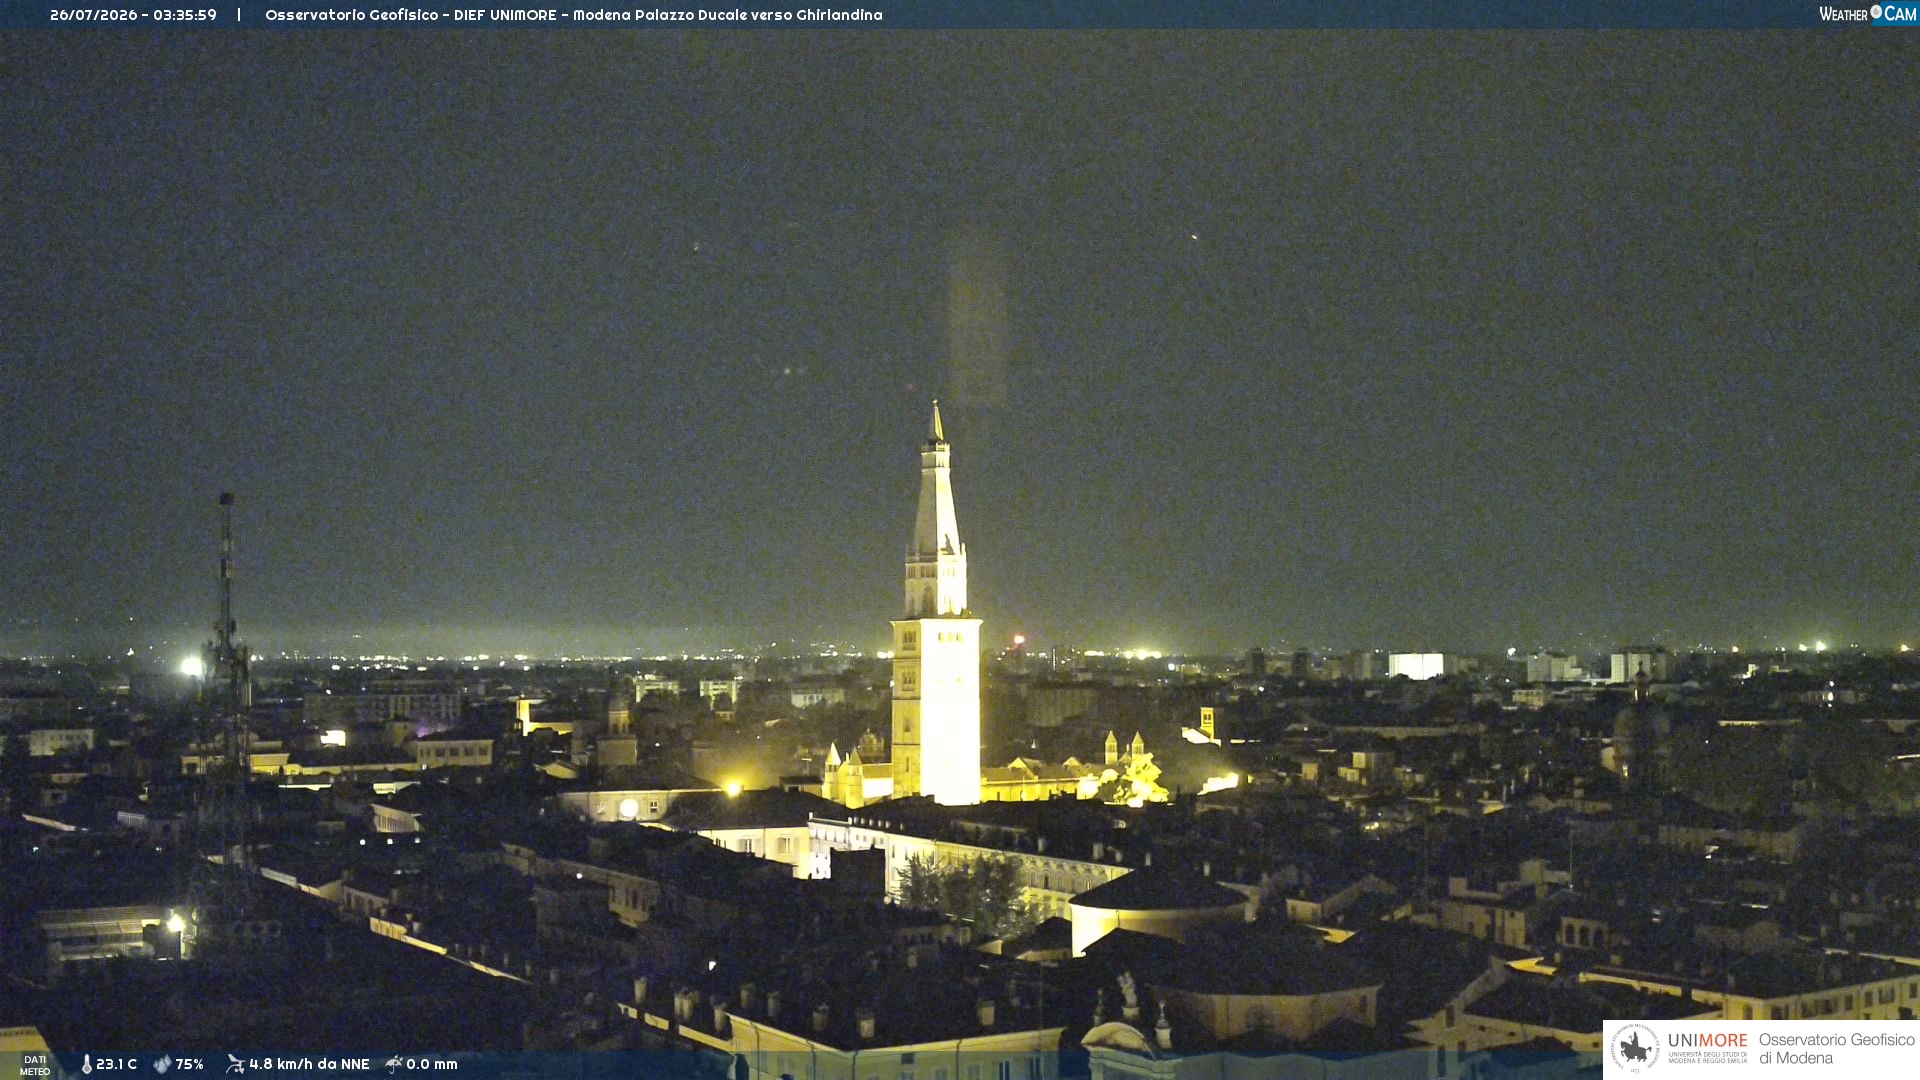Click the rain umbrella icon
The height and width of the screenshot is (1080, 1920).
[x=394, y=1064]
